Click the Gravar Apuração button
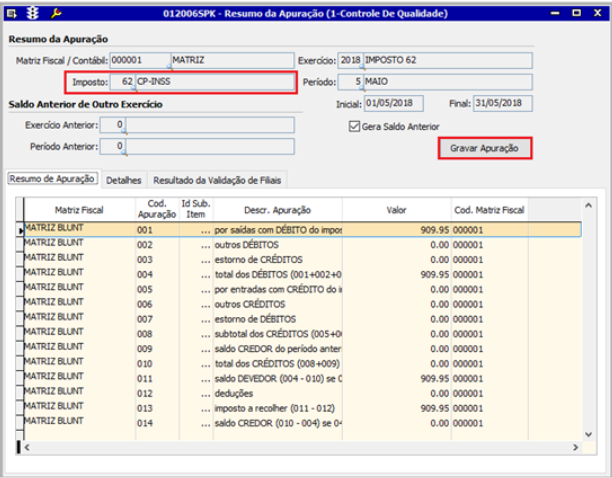This screenshot has width=612, height=478. pos(485,148)
